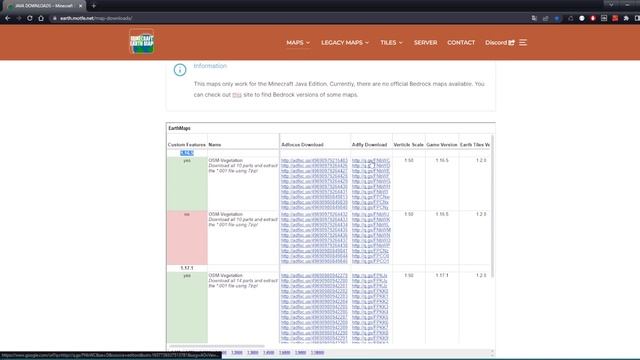Click the picture-frame extension icon
This screenshot has height=360, width=640.
point(604,18)
